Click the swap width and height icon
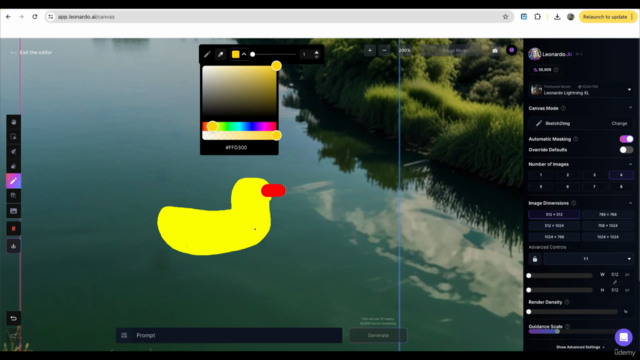 [x=615, y=282]
